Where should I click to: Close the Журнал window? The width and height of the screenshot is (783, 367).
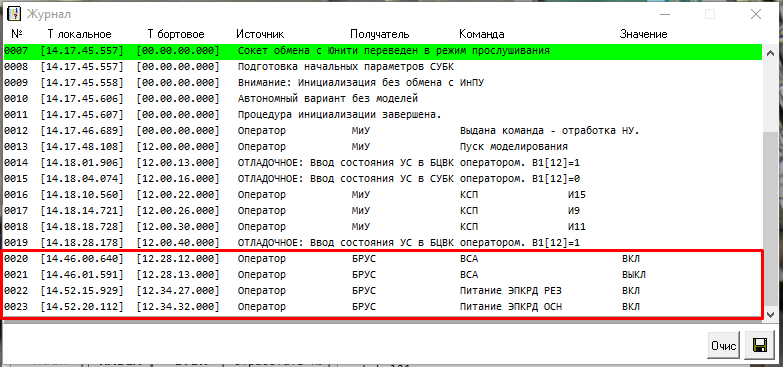[x=756, y=14]
